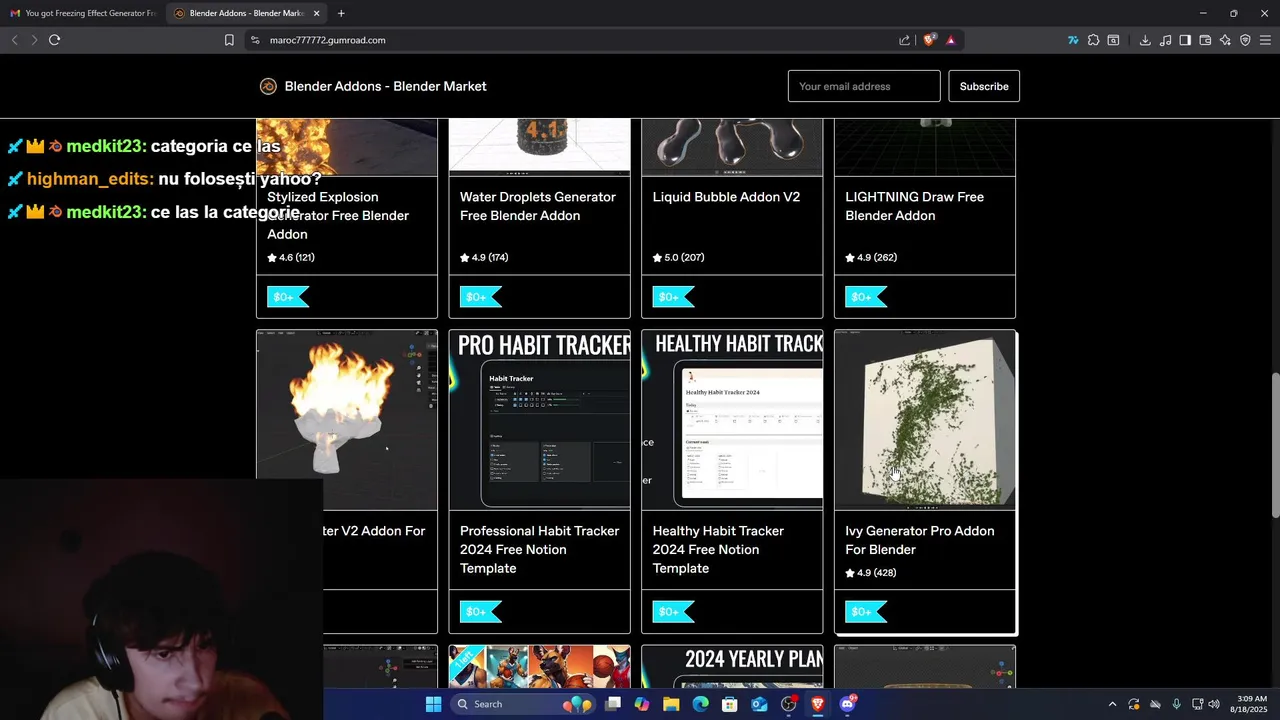The width and height of the screenshot is (1280, 720).
Task: Show hidden system tray icons
Action: click(1112, 704)
